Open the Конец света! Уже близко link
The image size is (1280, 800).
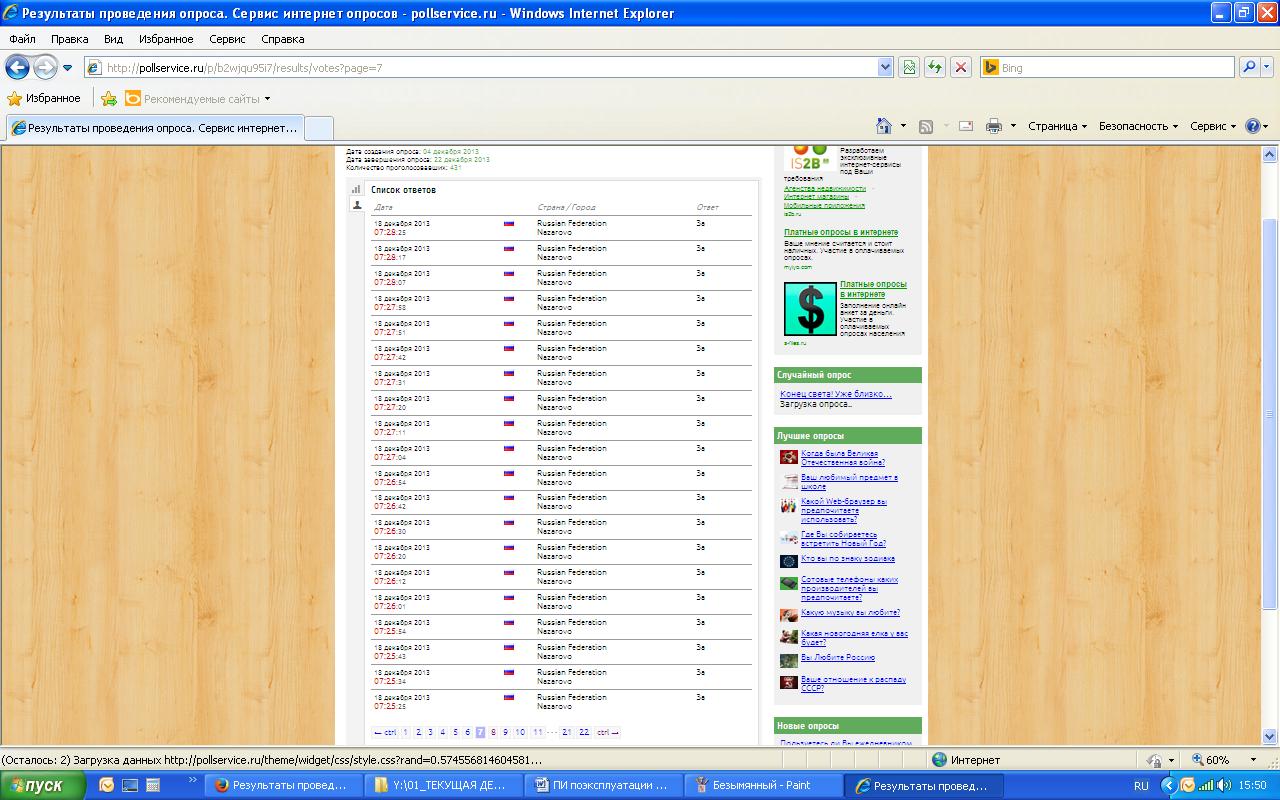[836, 394]
